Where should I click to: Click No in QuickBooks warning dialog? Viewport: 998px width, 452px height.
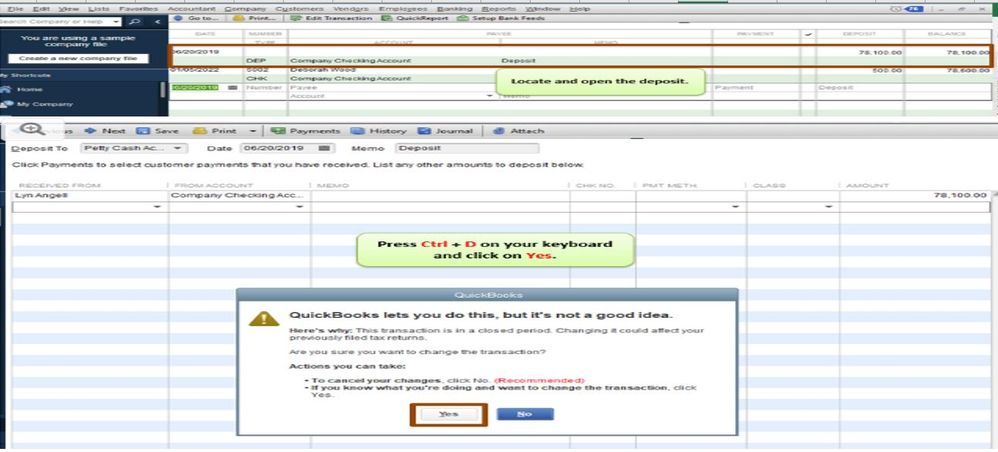click(x=525, y=414)
